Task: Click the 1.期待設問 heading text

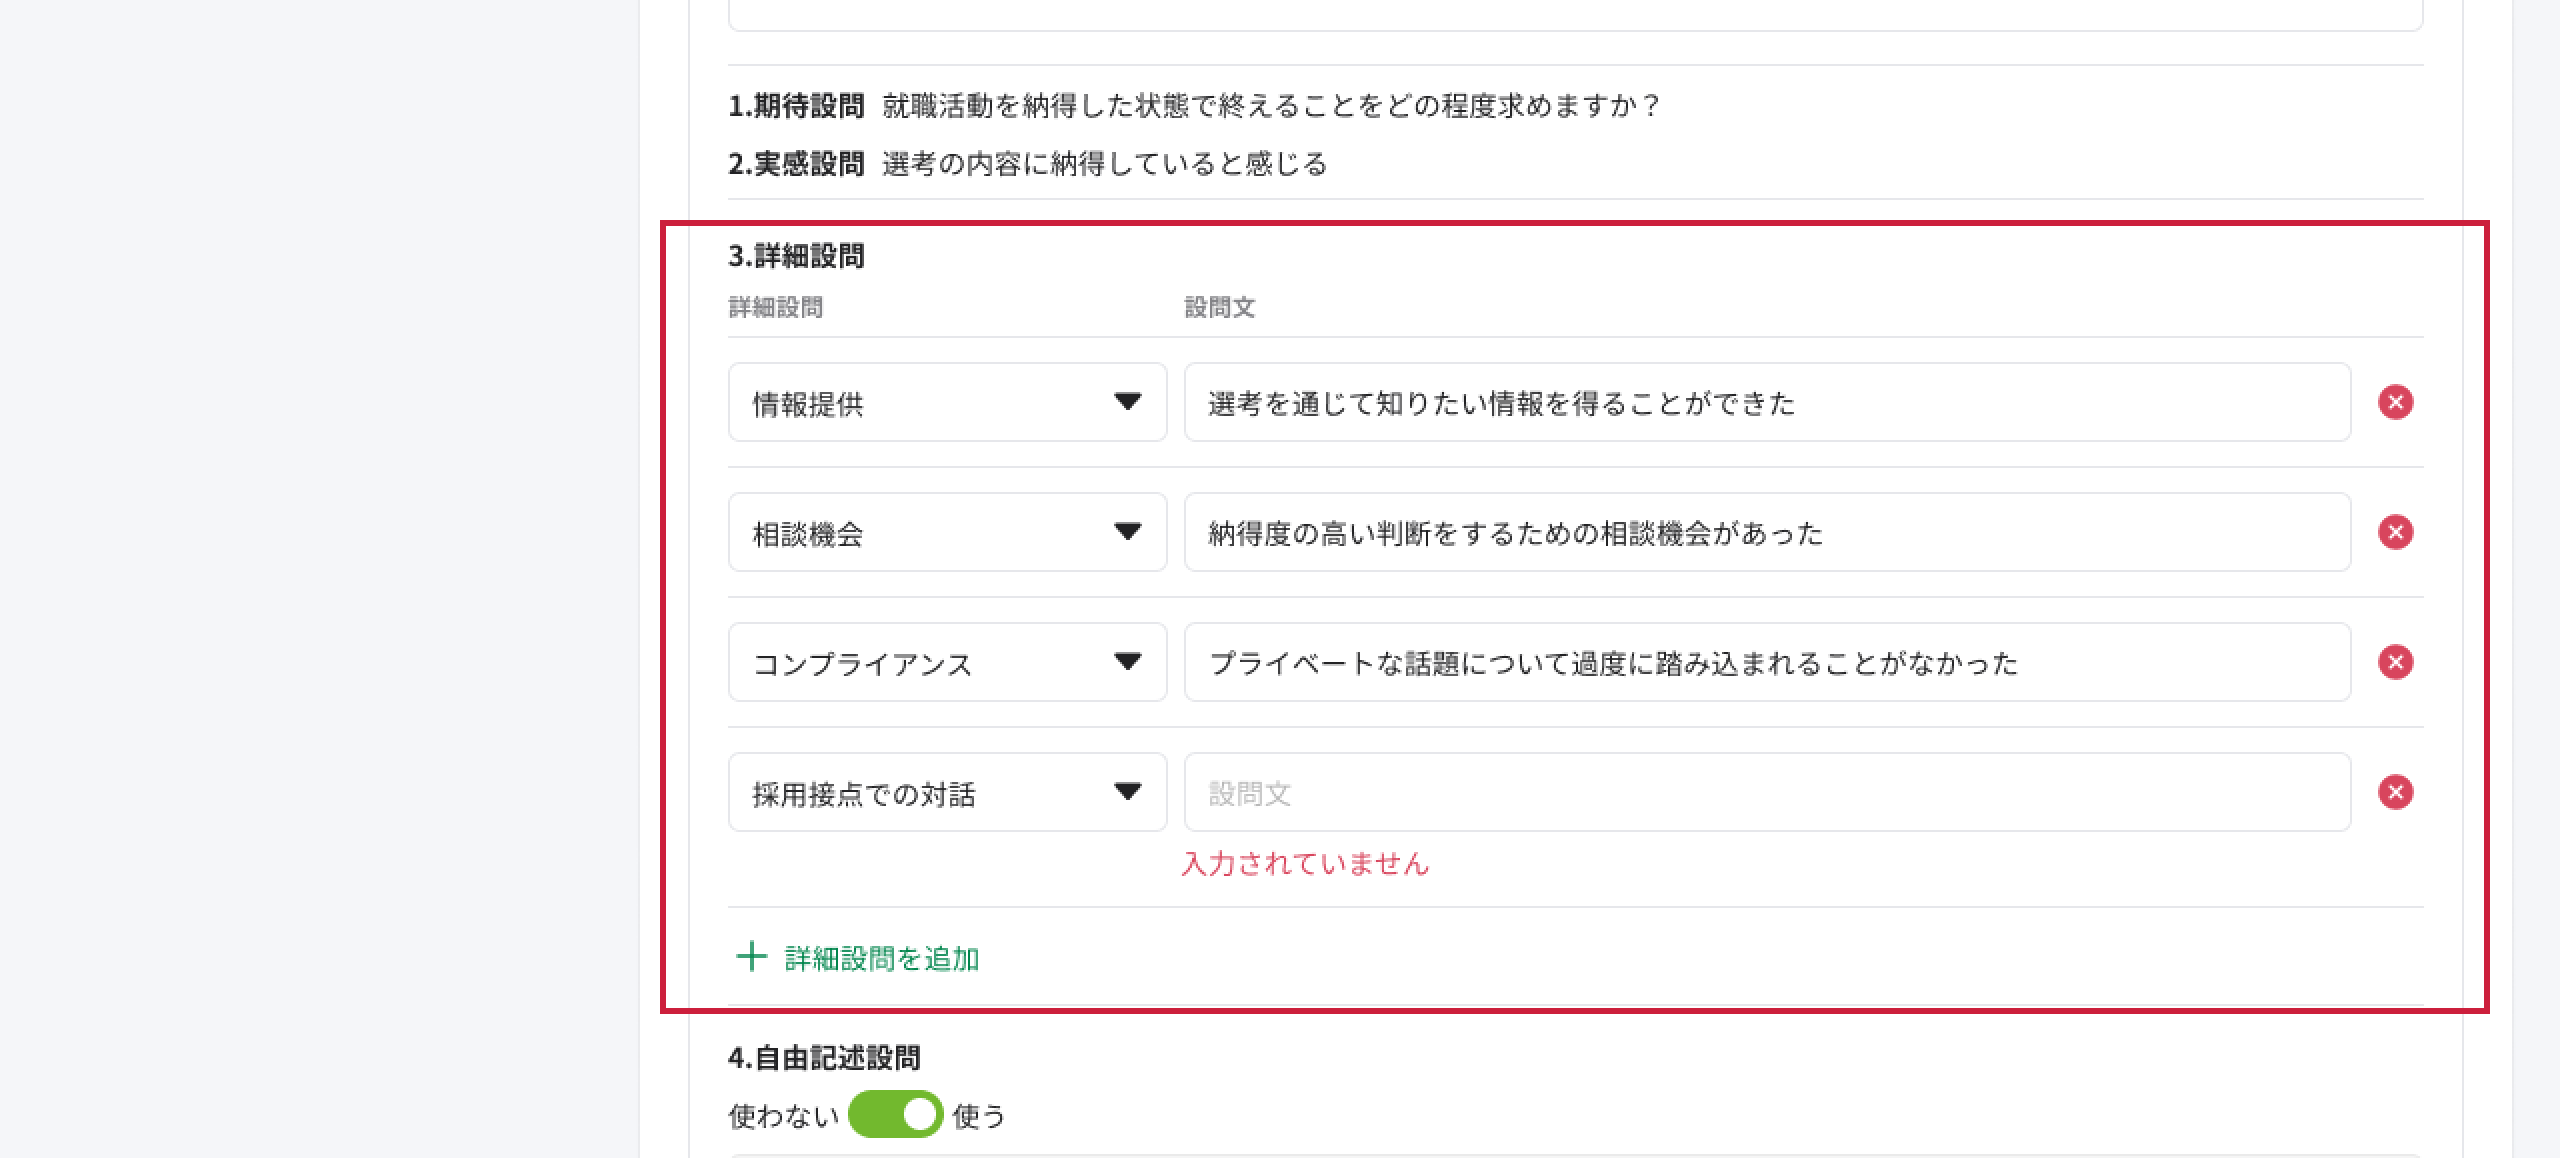Action: pos(796,106)
